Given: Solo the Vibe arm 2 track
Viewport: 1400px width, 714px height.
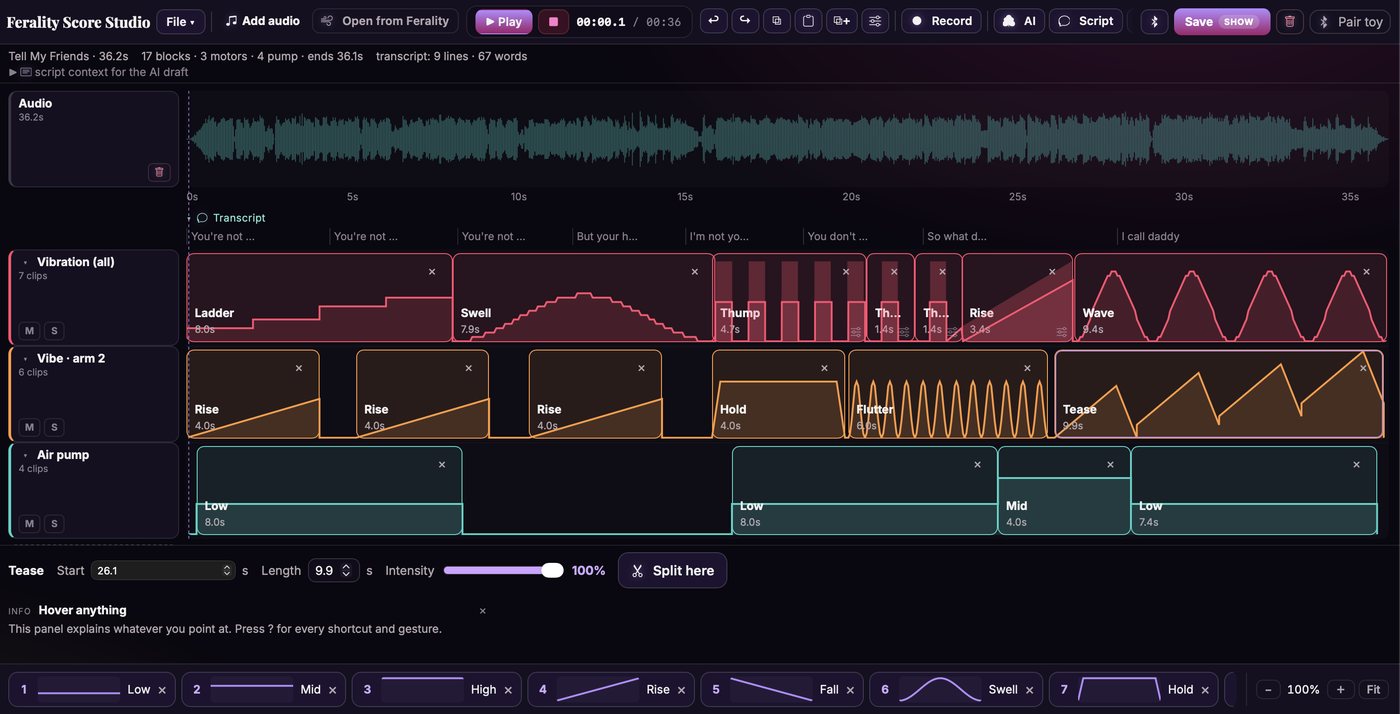Looking at the screenshot, I should tap(54, 427).
